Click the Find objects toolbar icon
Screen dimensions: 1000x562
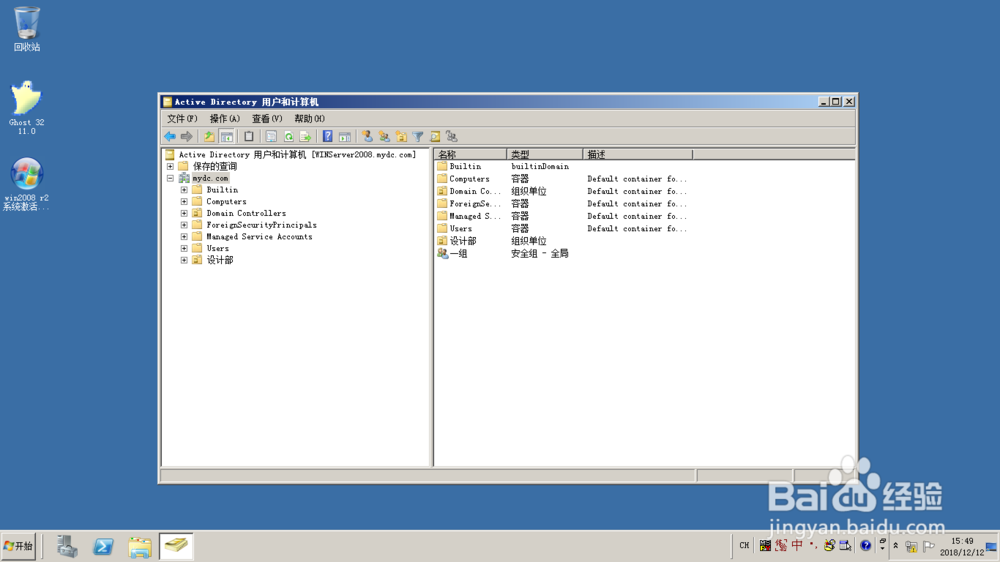435,137
